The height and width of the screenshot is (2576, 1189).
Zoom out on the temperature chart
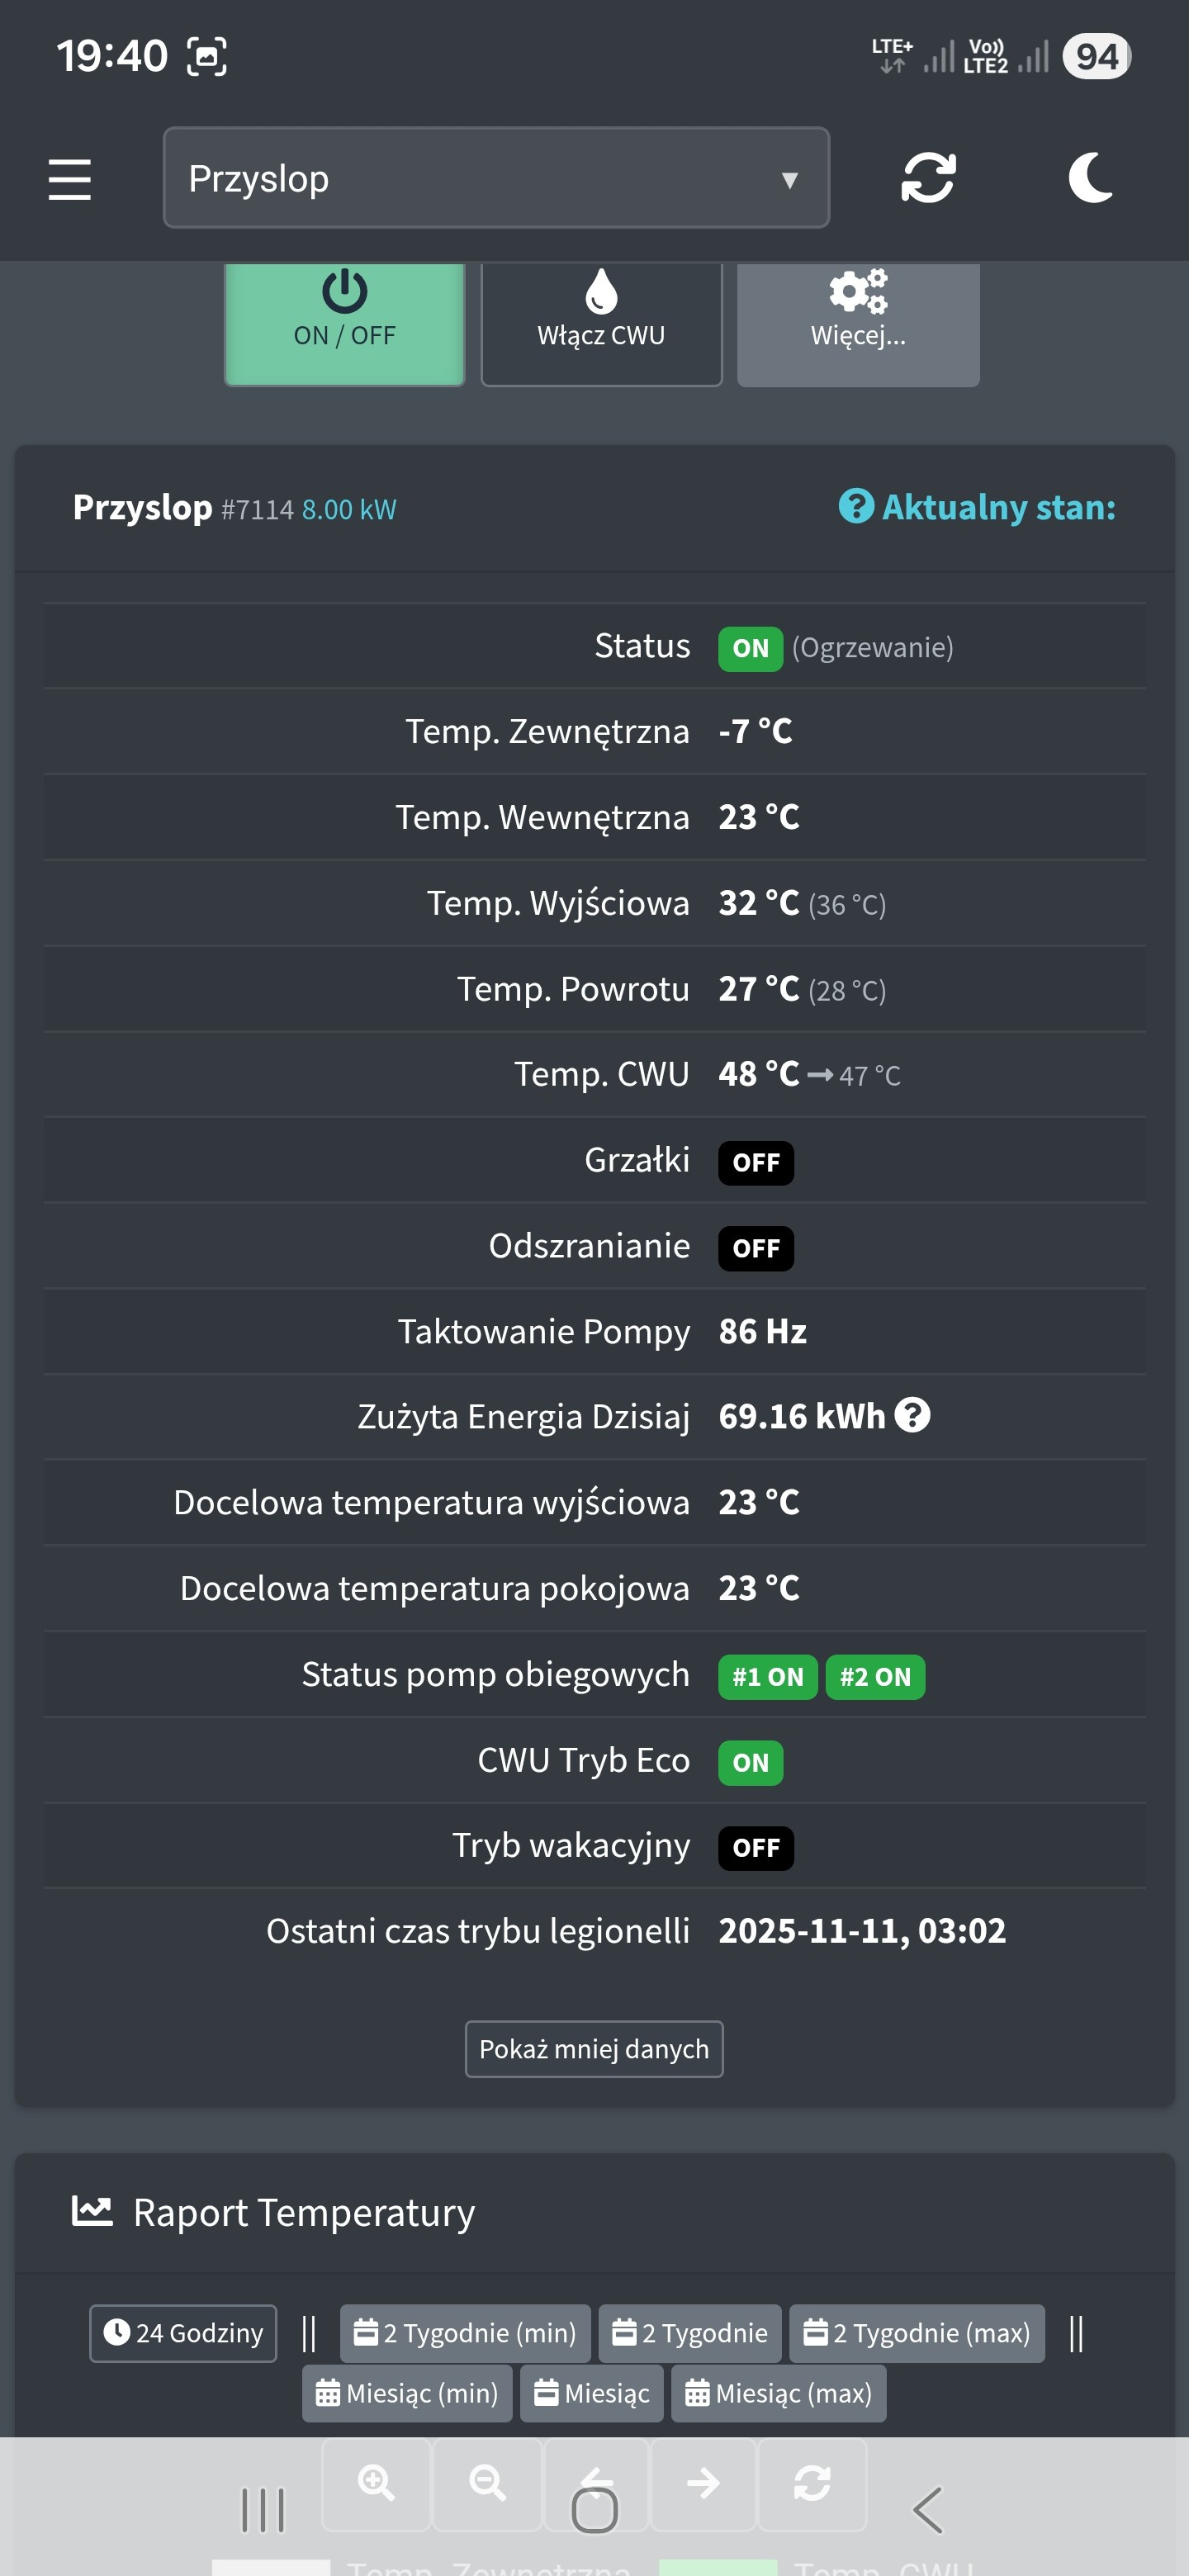tap(487, 2482)
